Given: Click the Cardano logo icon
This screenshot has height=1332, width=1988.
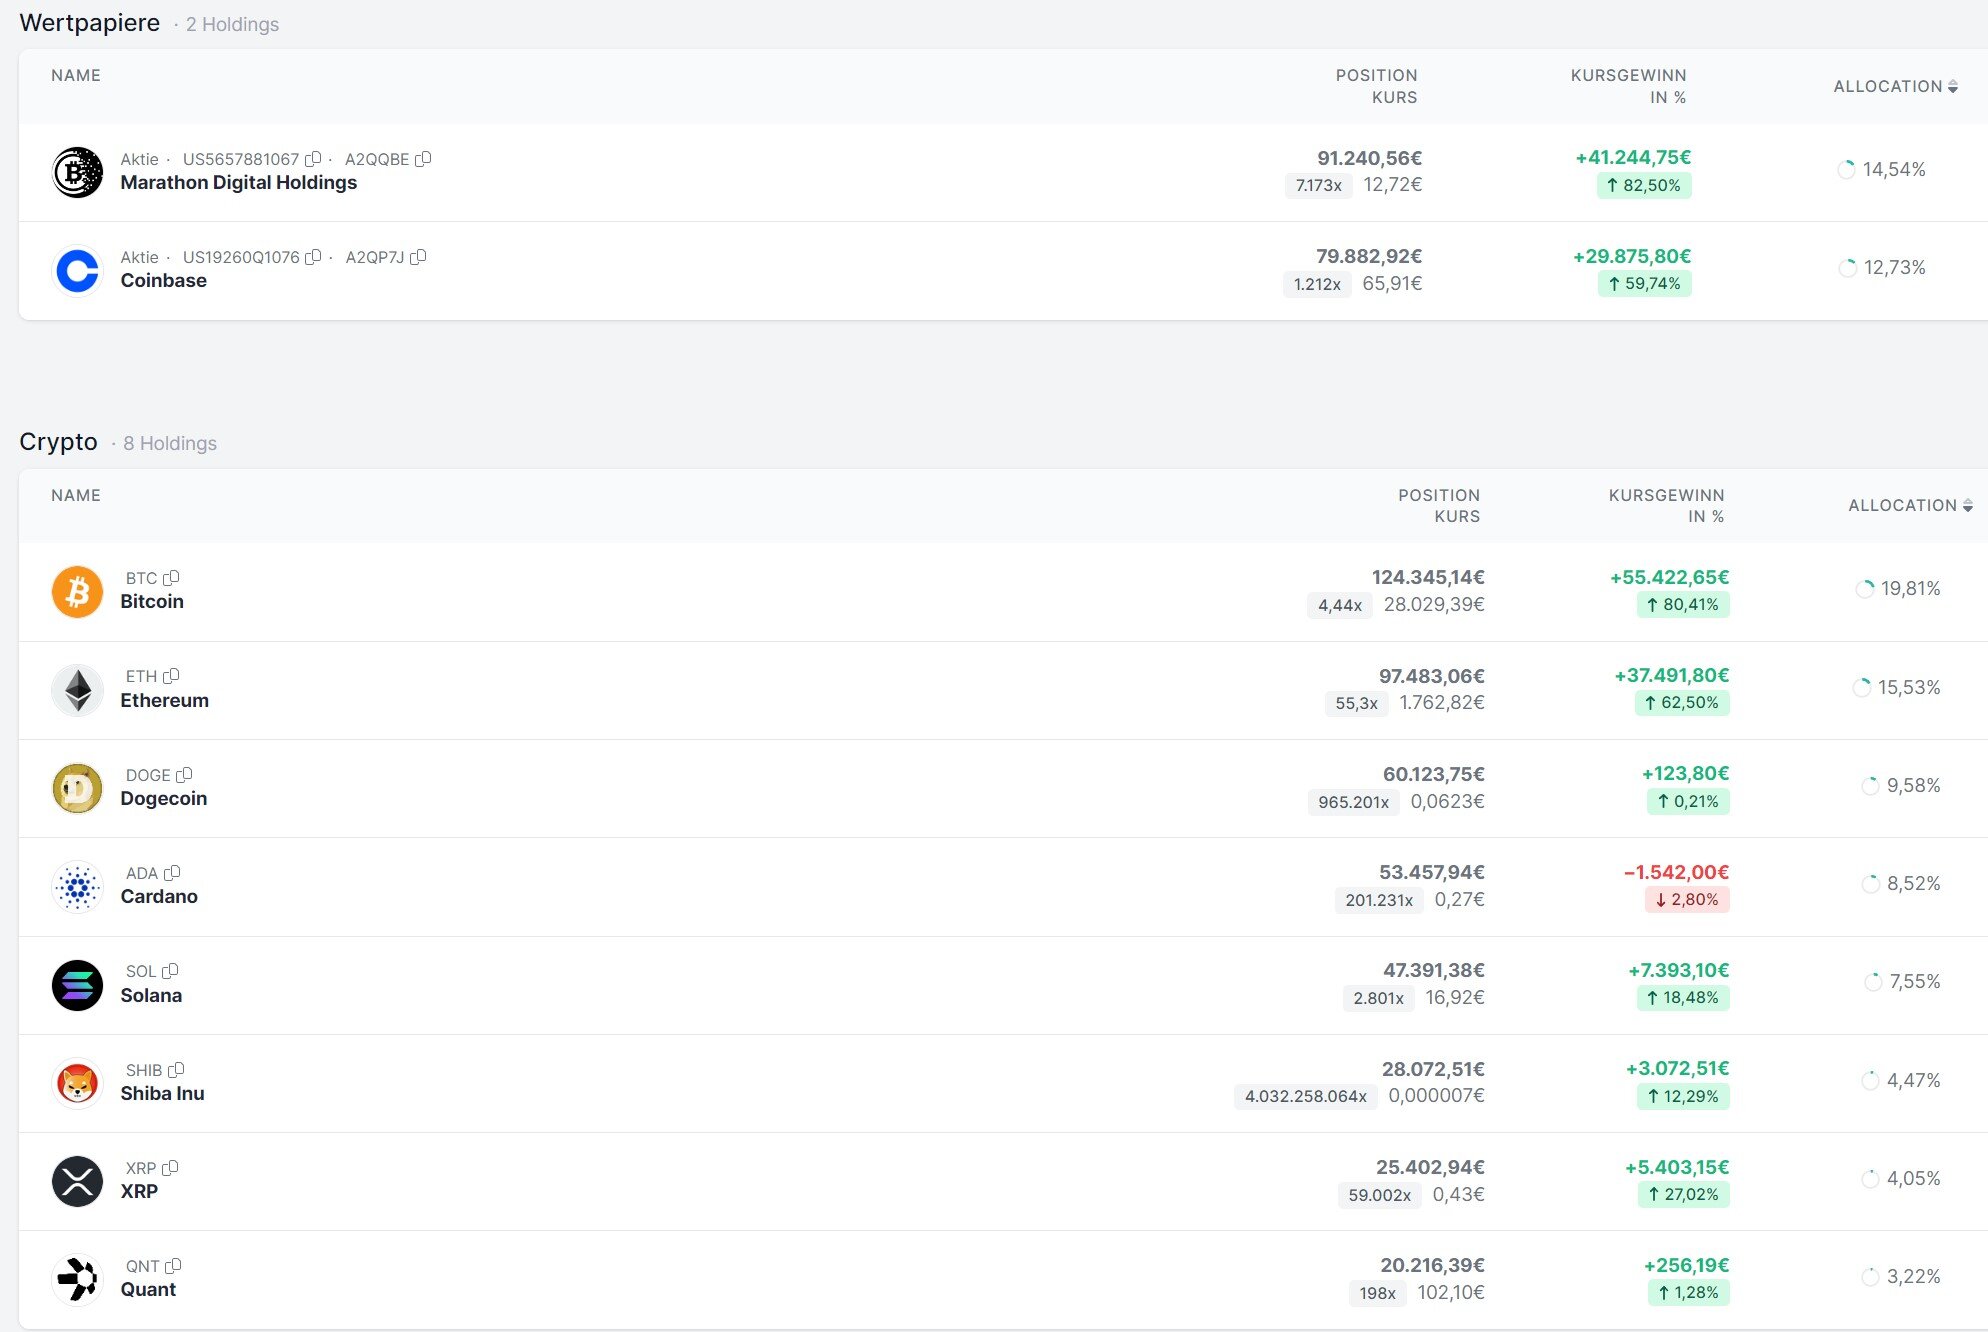Looking at the screenshot, I should coord(77,886).
